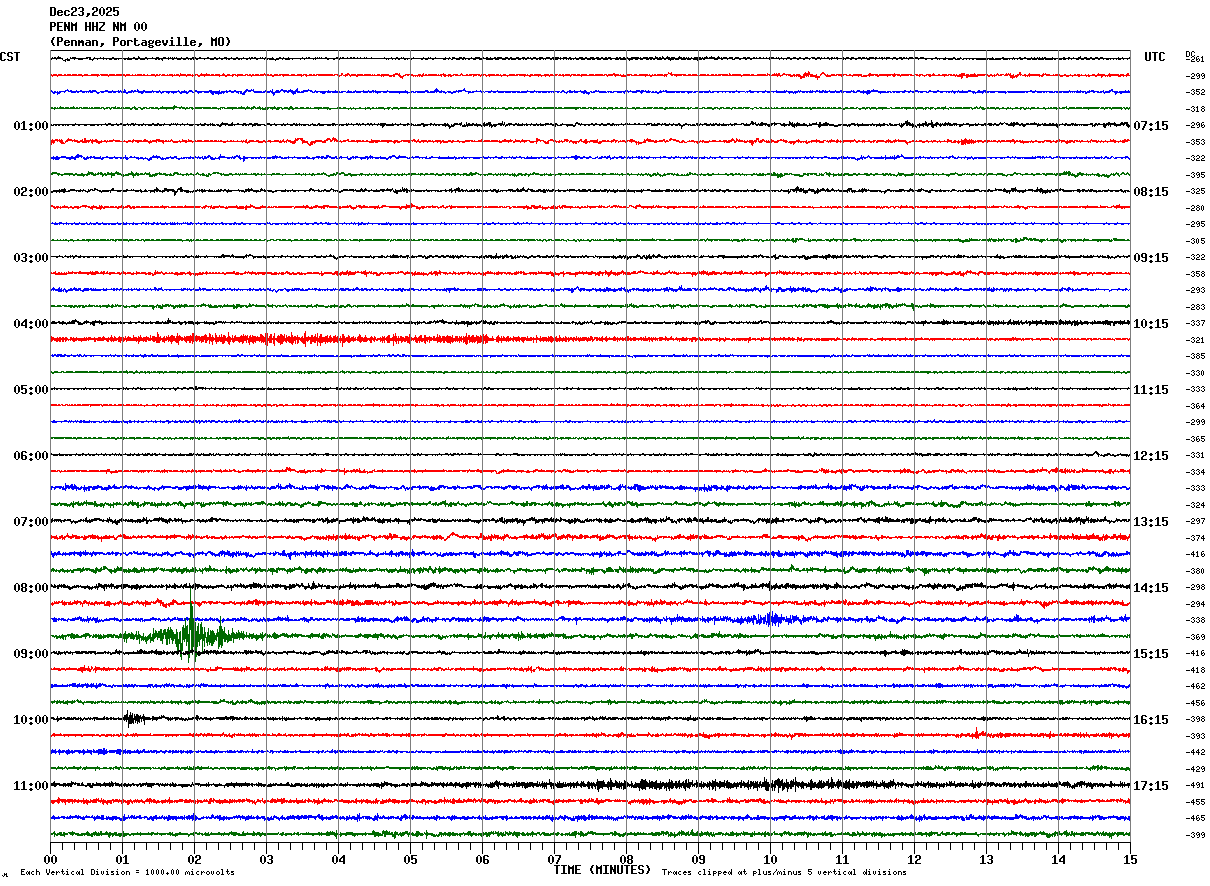Click the DC offset value "-399"
Viewport: 1210px width, 886px height.
[x=1196, y=835]
